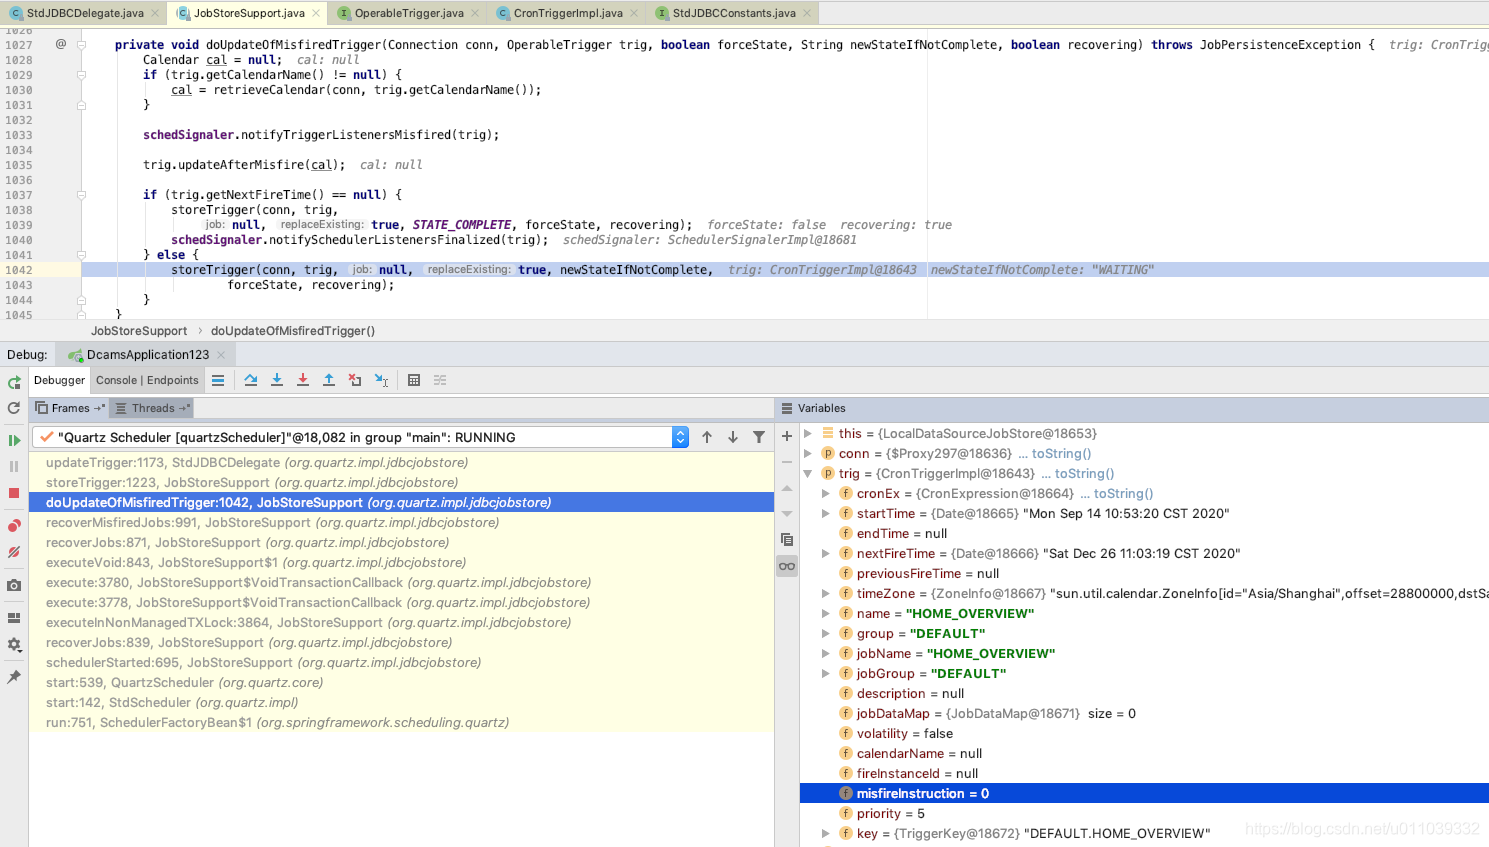Viewport: 1489px width, 847px height.
Task: Select the Frames panel tab
Action: (69, 408)
